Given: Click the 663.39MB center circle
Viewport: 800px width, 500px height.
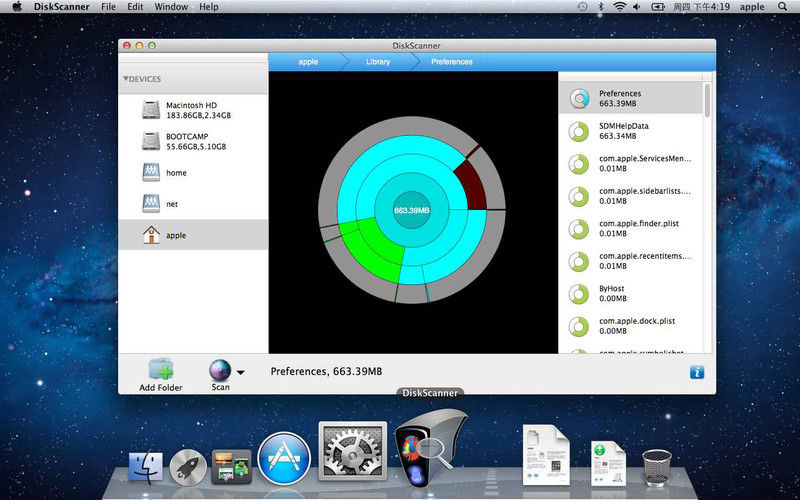Looking at the screenshot, I should pos(412,210).
